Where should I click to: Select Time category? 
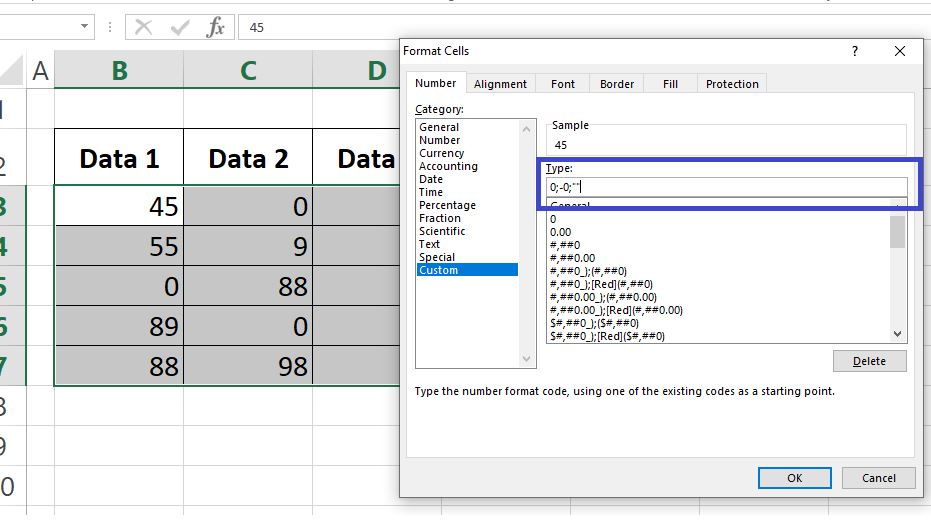tap(430, 192)
